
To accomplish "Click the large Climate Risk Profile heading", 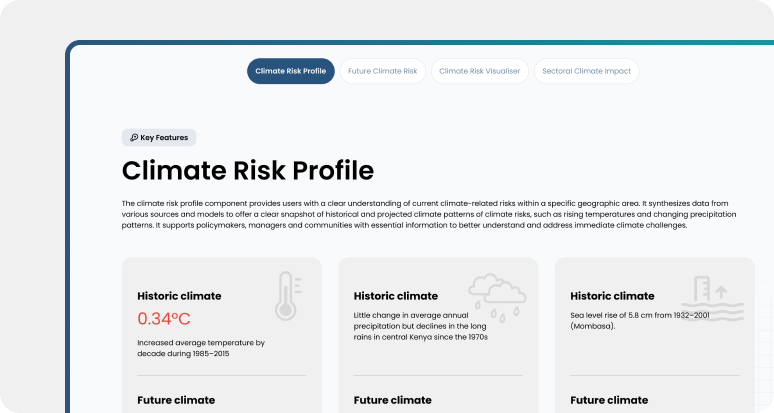I will point(248,170).
